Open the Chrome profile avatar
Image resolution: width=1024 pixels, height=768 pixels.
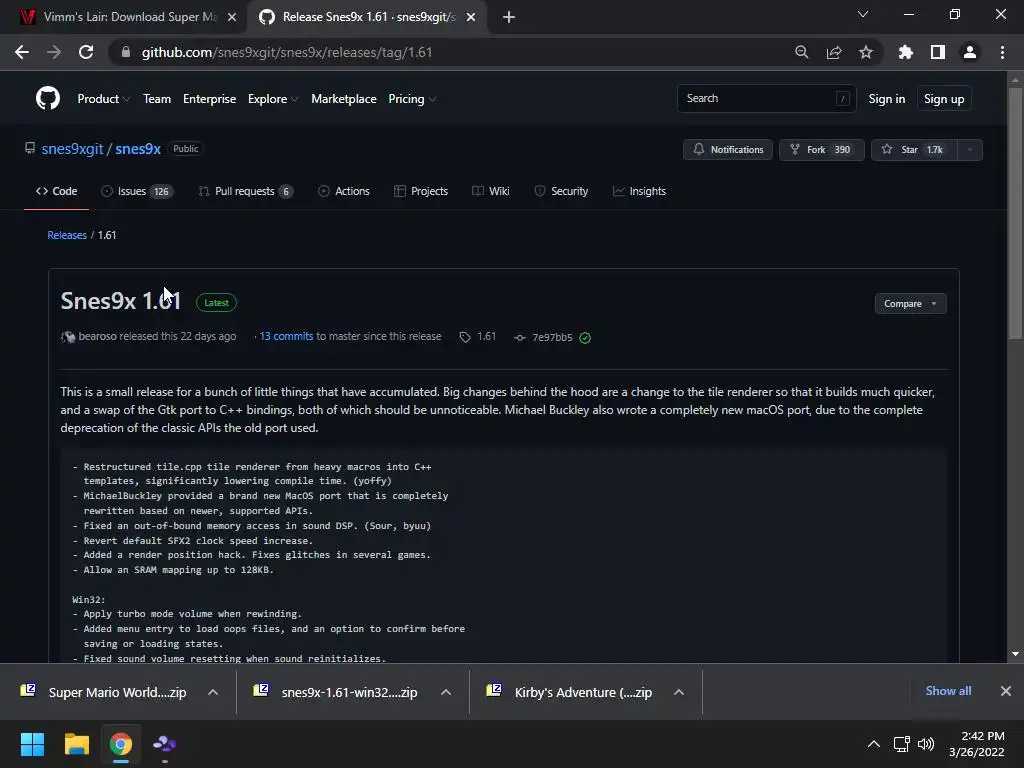tap(970, 52)
